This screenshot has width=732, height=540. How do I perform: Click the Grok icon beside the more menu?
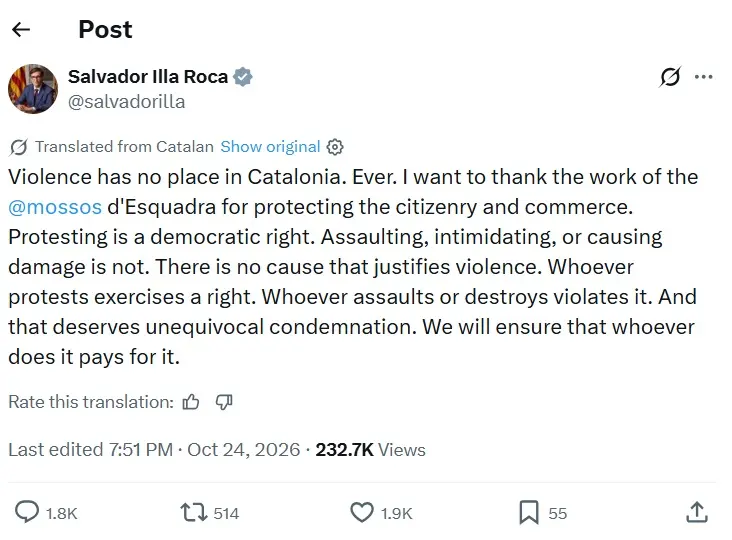point(670,77)
